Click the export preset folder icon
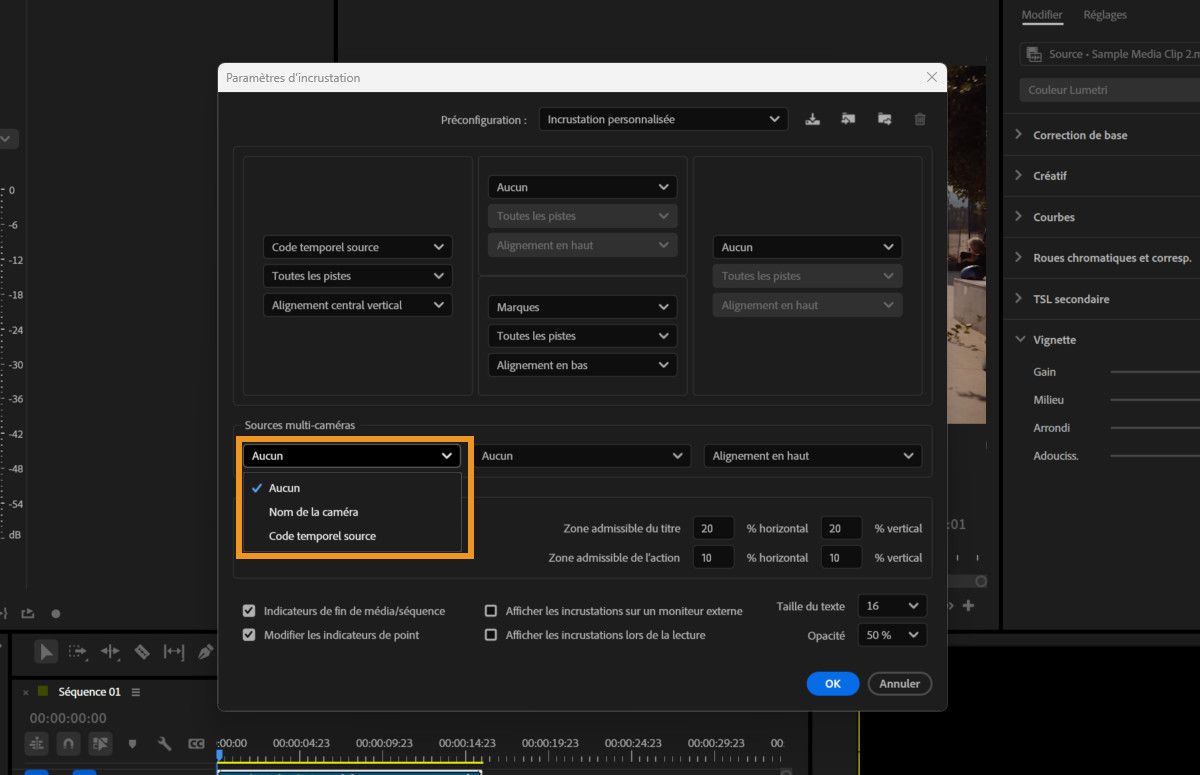This screenshot has height=775, width=1200. [x=885, y=119]
